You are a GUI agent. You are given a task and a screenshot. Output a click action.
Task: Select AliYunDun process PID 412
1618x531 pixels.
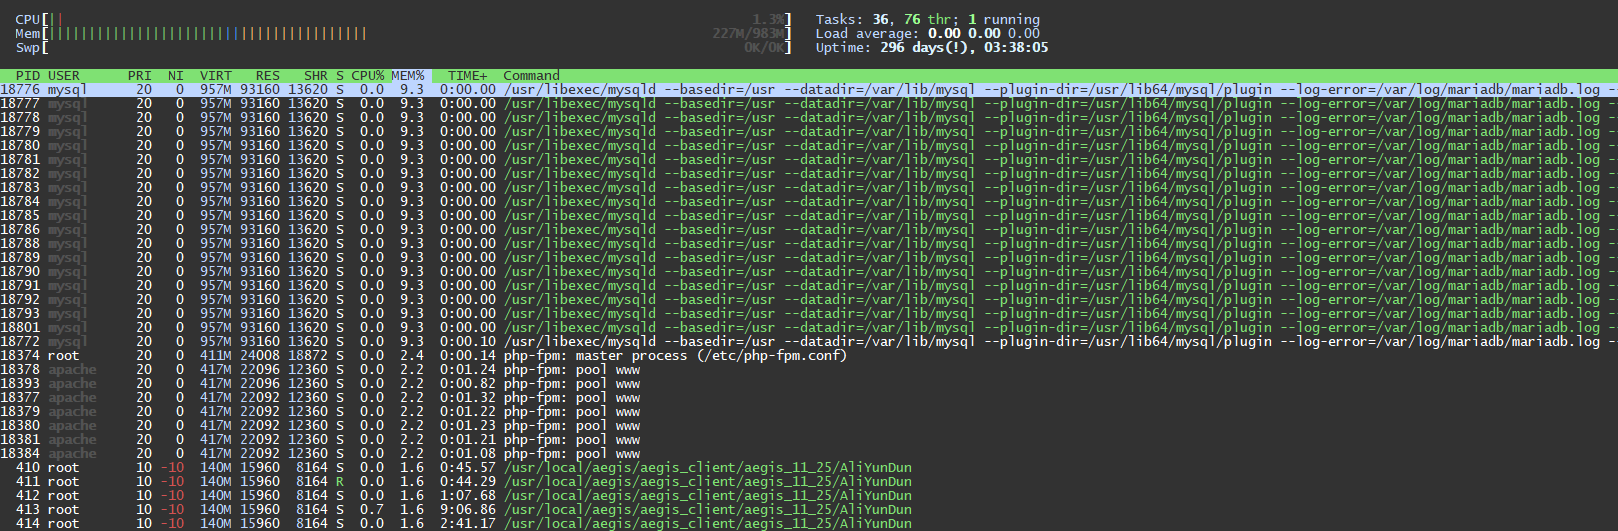point(456,496)
